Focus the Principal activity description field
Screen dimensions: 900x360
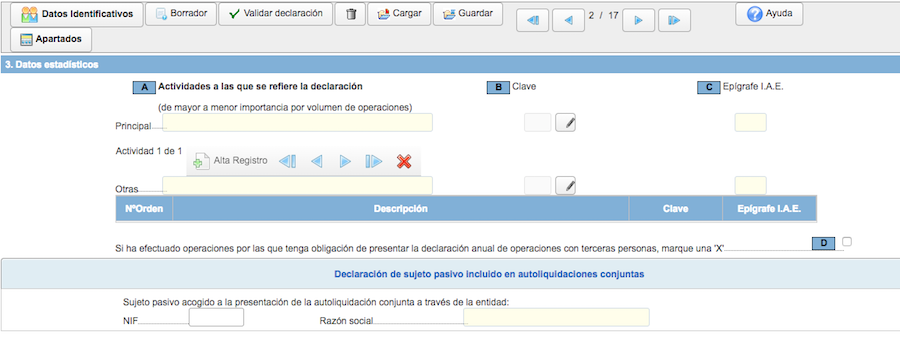click(297, 122)
